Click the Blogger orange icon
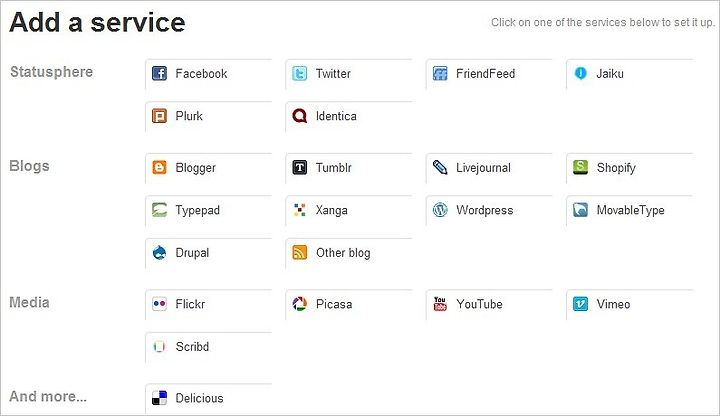Viewport: 720px width, 416px height. [x=159, y=168]
